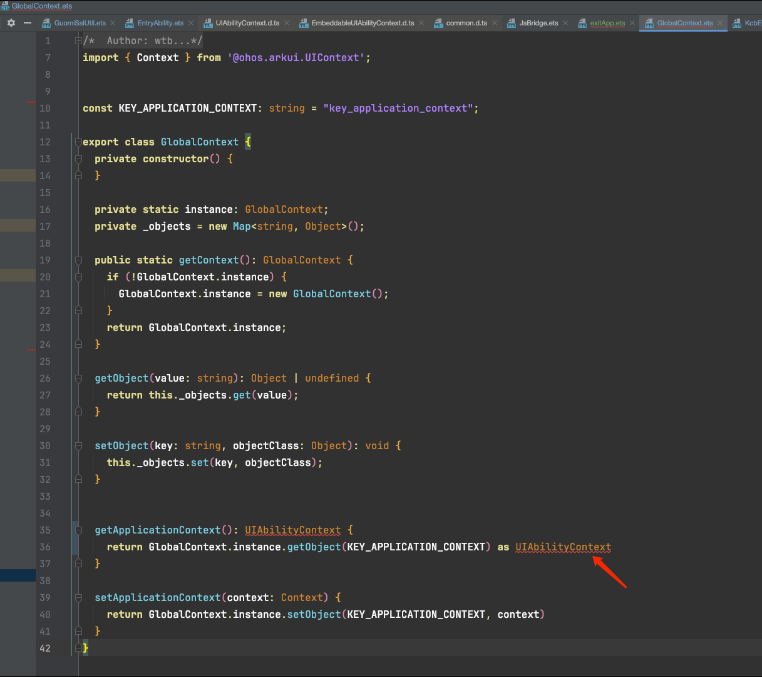The height and width of the screenshot is (677, 762).
Task: Click the GlobalContext.ets file icon in tab
Action: pyautogui.click(x=648, y=22)
